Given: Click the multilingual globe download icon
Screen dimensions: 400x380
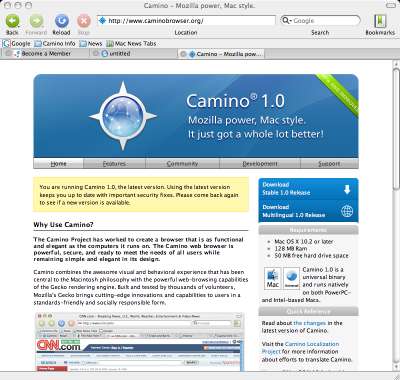Looking at the screenshot, I should tap(347, 211).
